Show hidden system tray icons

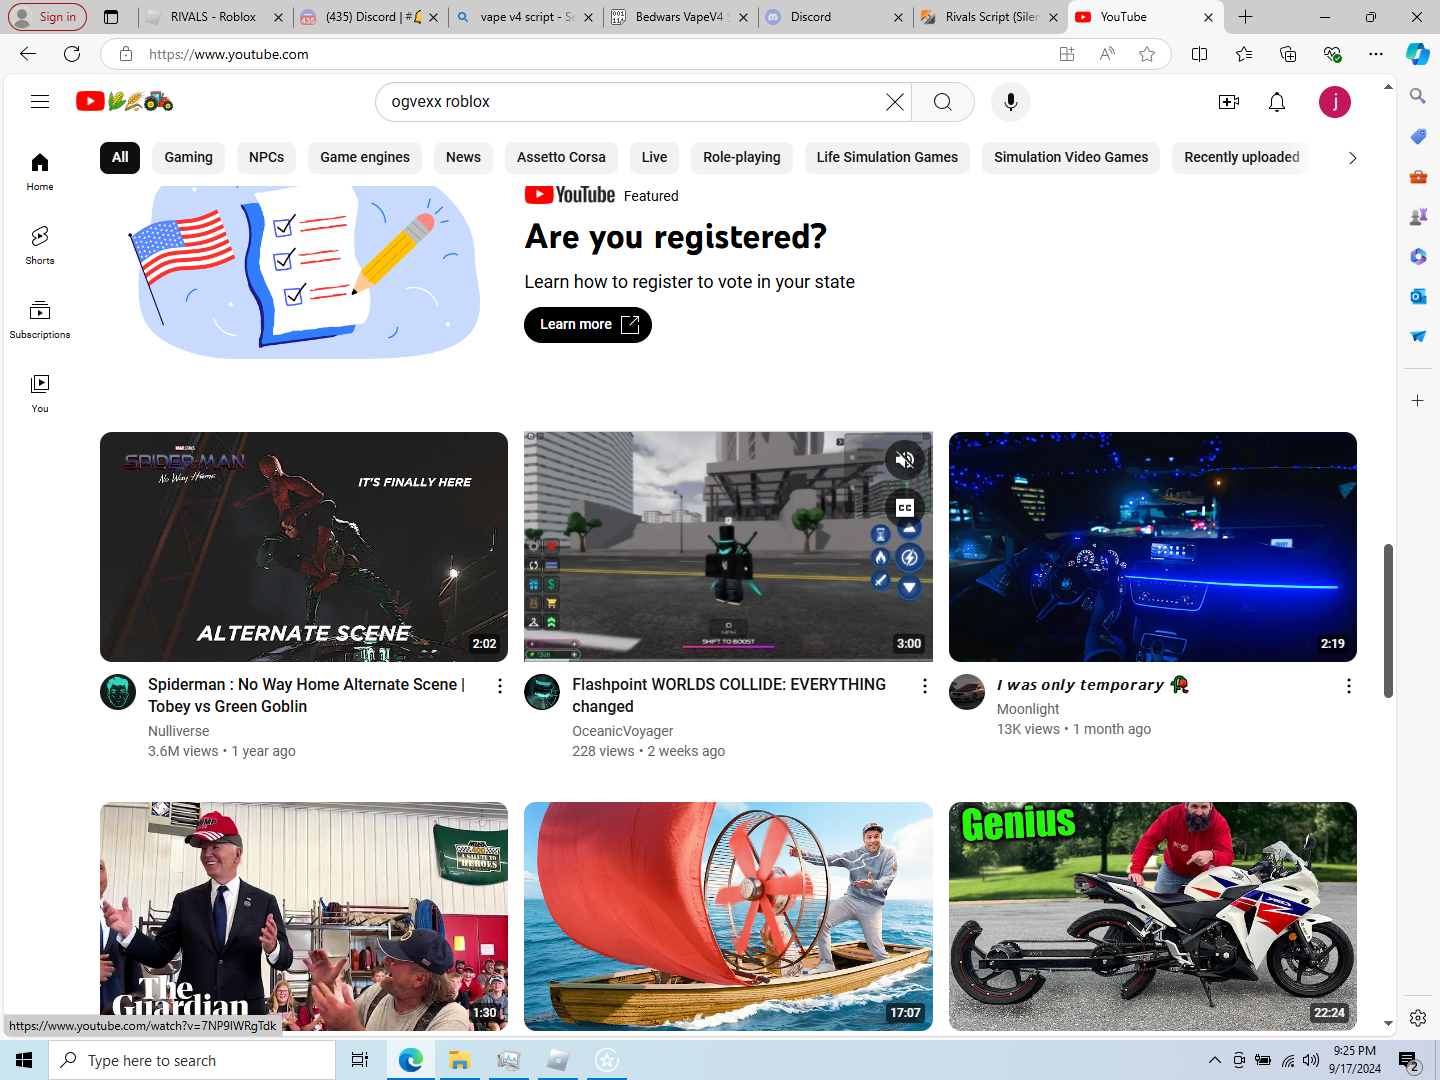tap(1214, 1060)
